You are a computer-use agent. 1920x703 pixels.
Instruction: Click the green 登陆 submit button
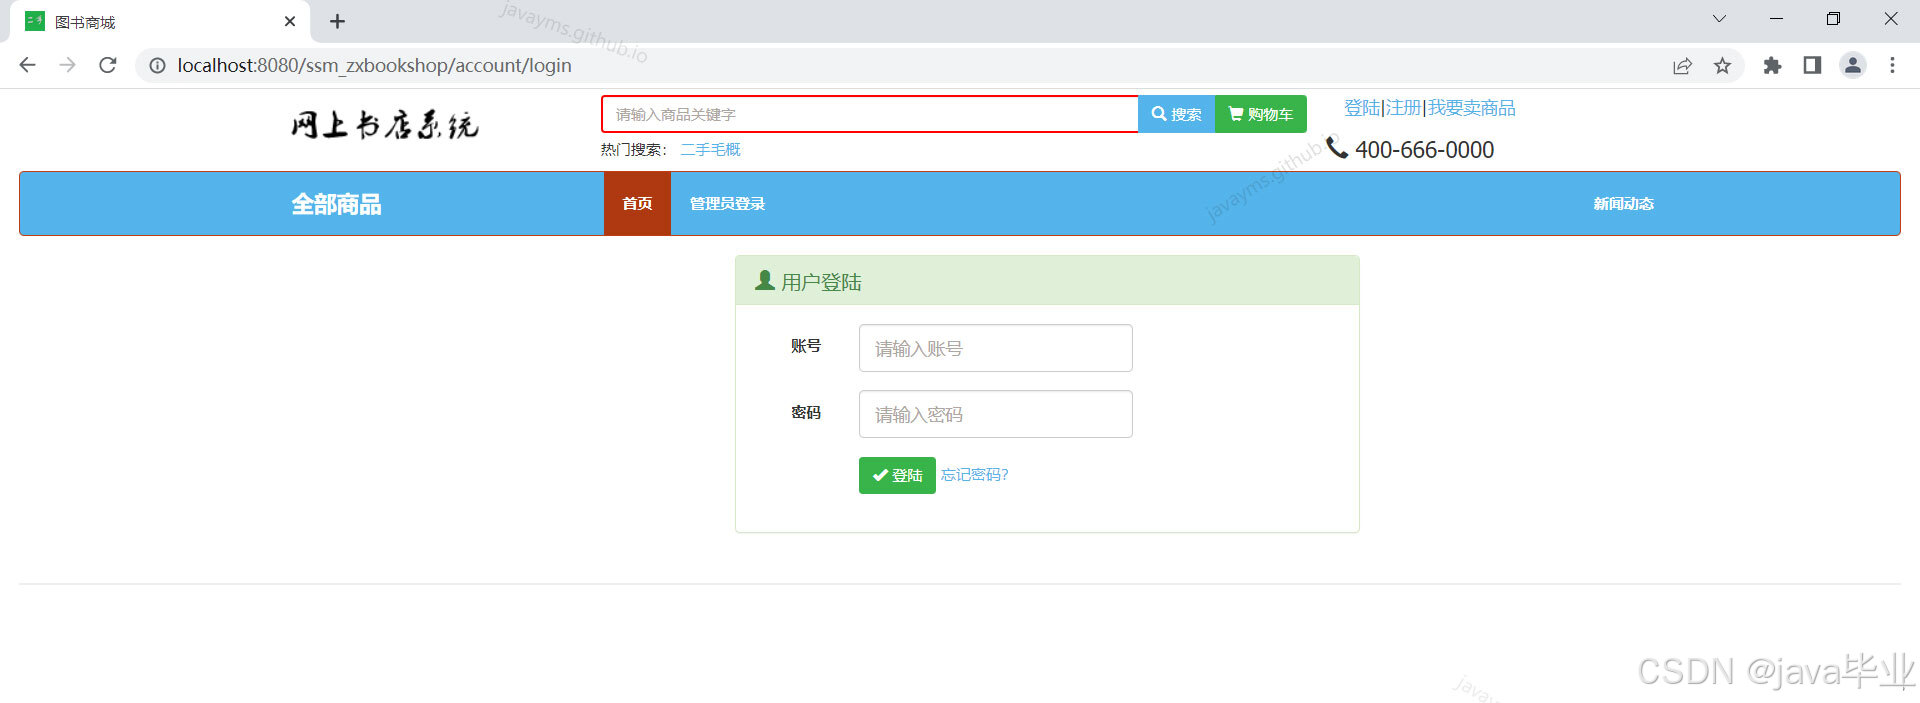(897, 475)
